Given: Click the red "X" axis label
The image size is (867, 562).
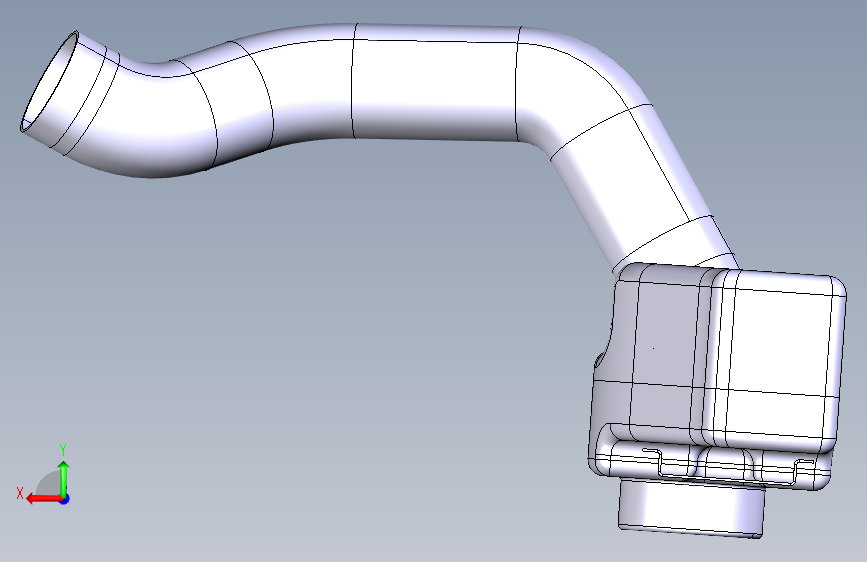Looking at the screenshot, I should [x=20, y=493].
